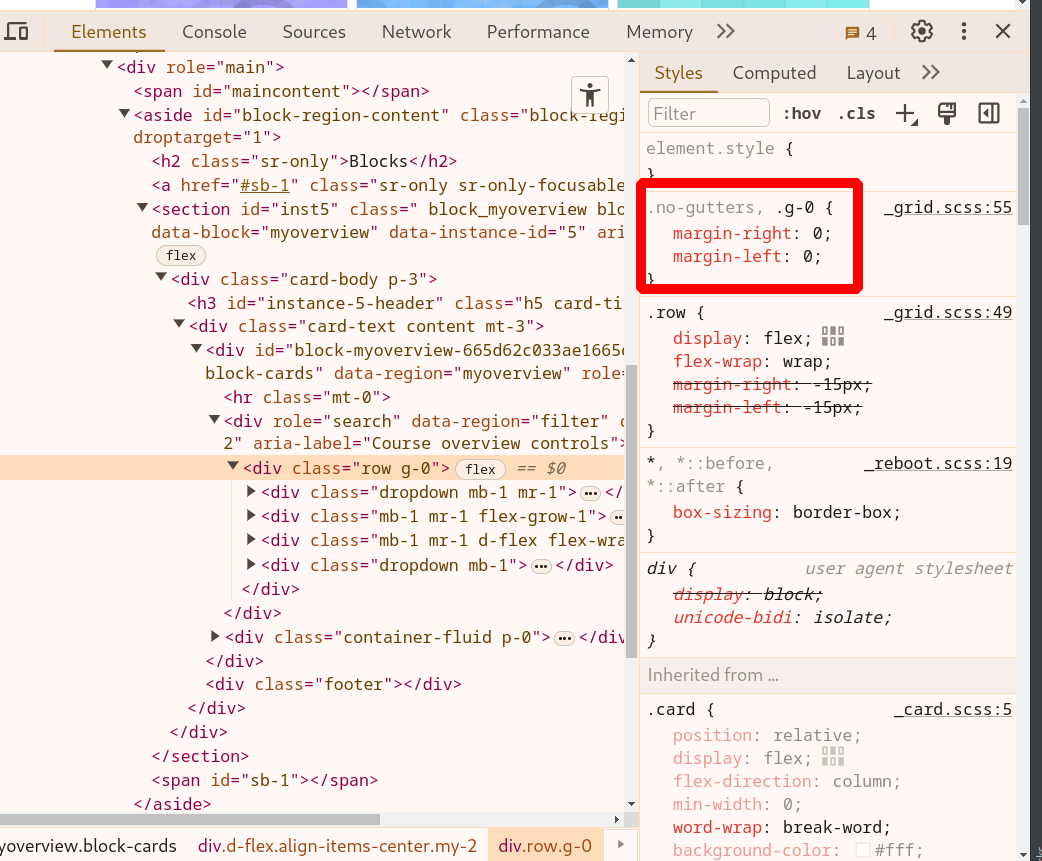Viewport: 1042px width, 861px height.
Task: Click horizontal scrollbar right arrow in DOM tree
Action: coord(617,820)
